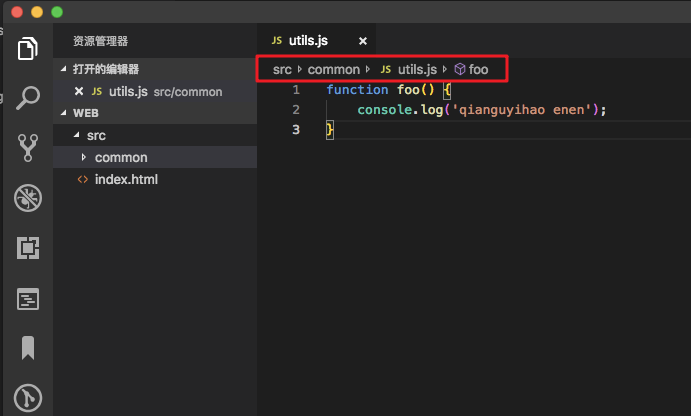The width and height of the screenshot is (691, 416).
Task: Open the Source Control view icon
Action: [x=27, y=148]
